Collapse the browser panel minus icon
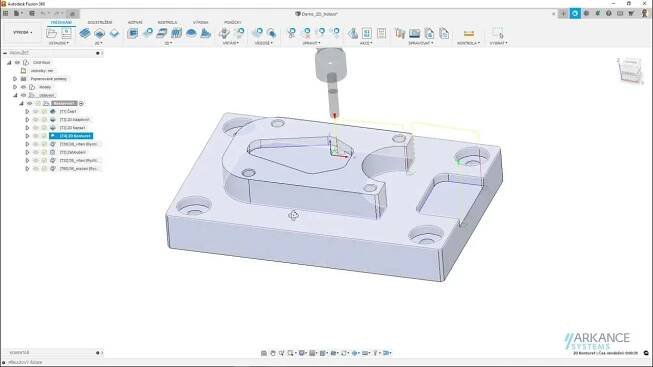 pyautogui.click(x=5, y=53)
